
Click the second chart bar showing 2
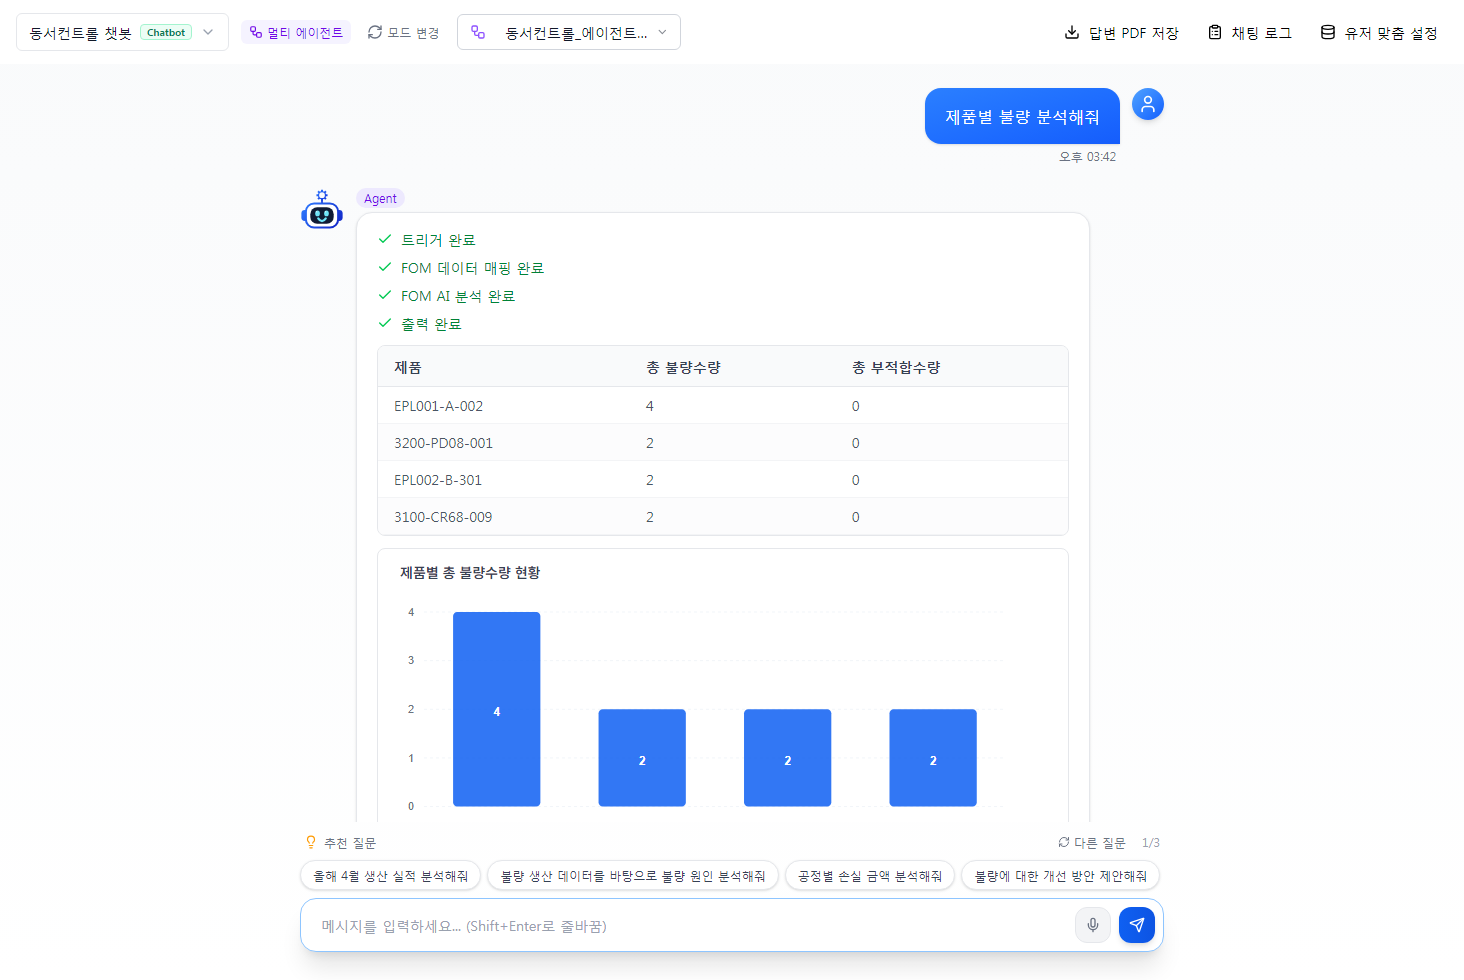point(642,758)
